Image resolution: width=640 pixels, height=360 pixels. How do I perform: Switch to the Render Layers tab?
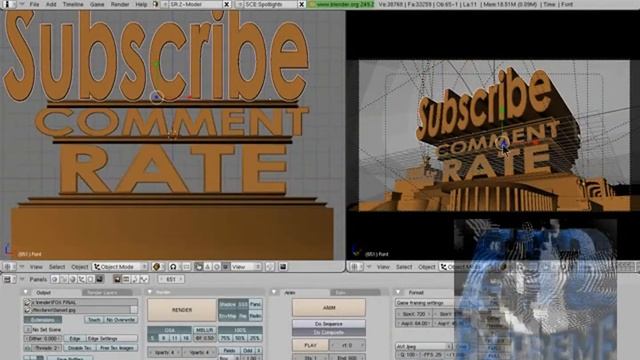(107, 292)
